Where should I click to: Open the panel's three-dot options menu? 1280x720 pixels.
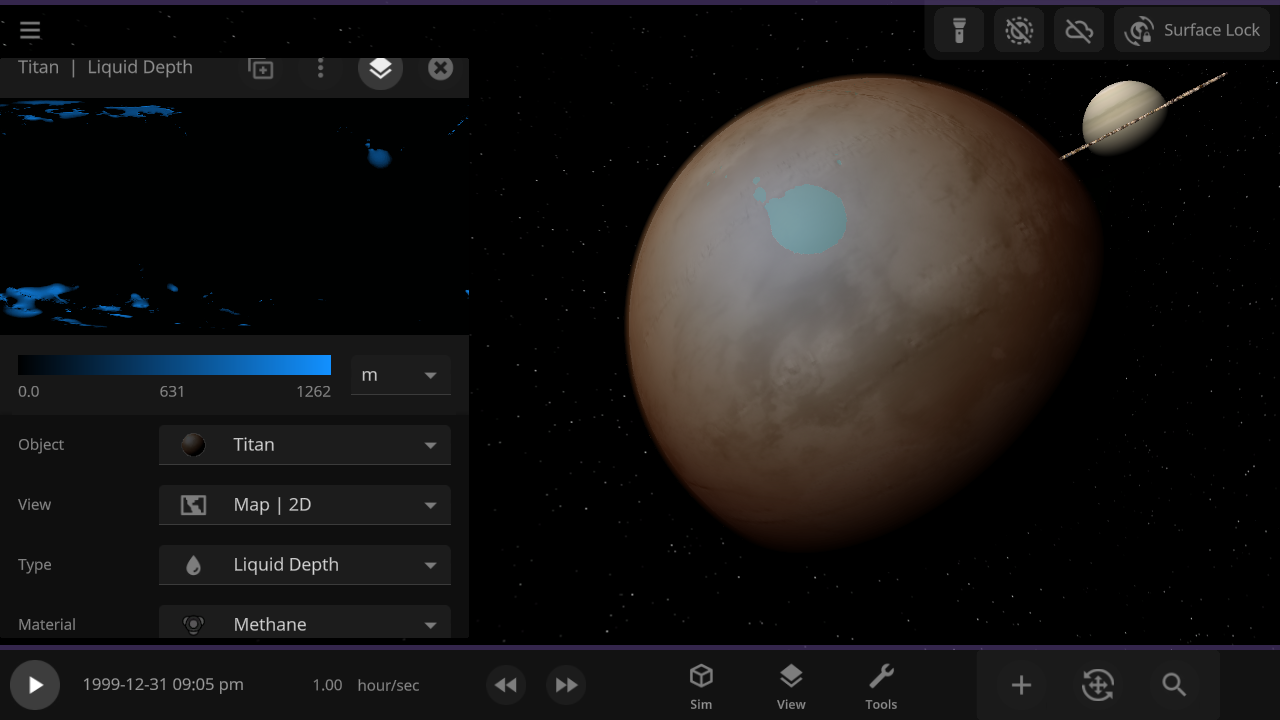[320, 68]
